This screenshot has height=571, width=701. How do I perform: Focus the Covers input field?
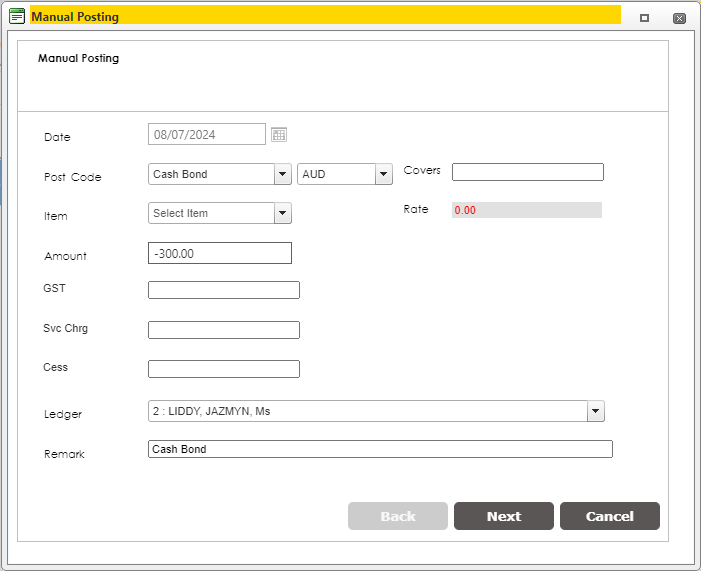pos(528,172)
